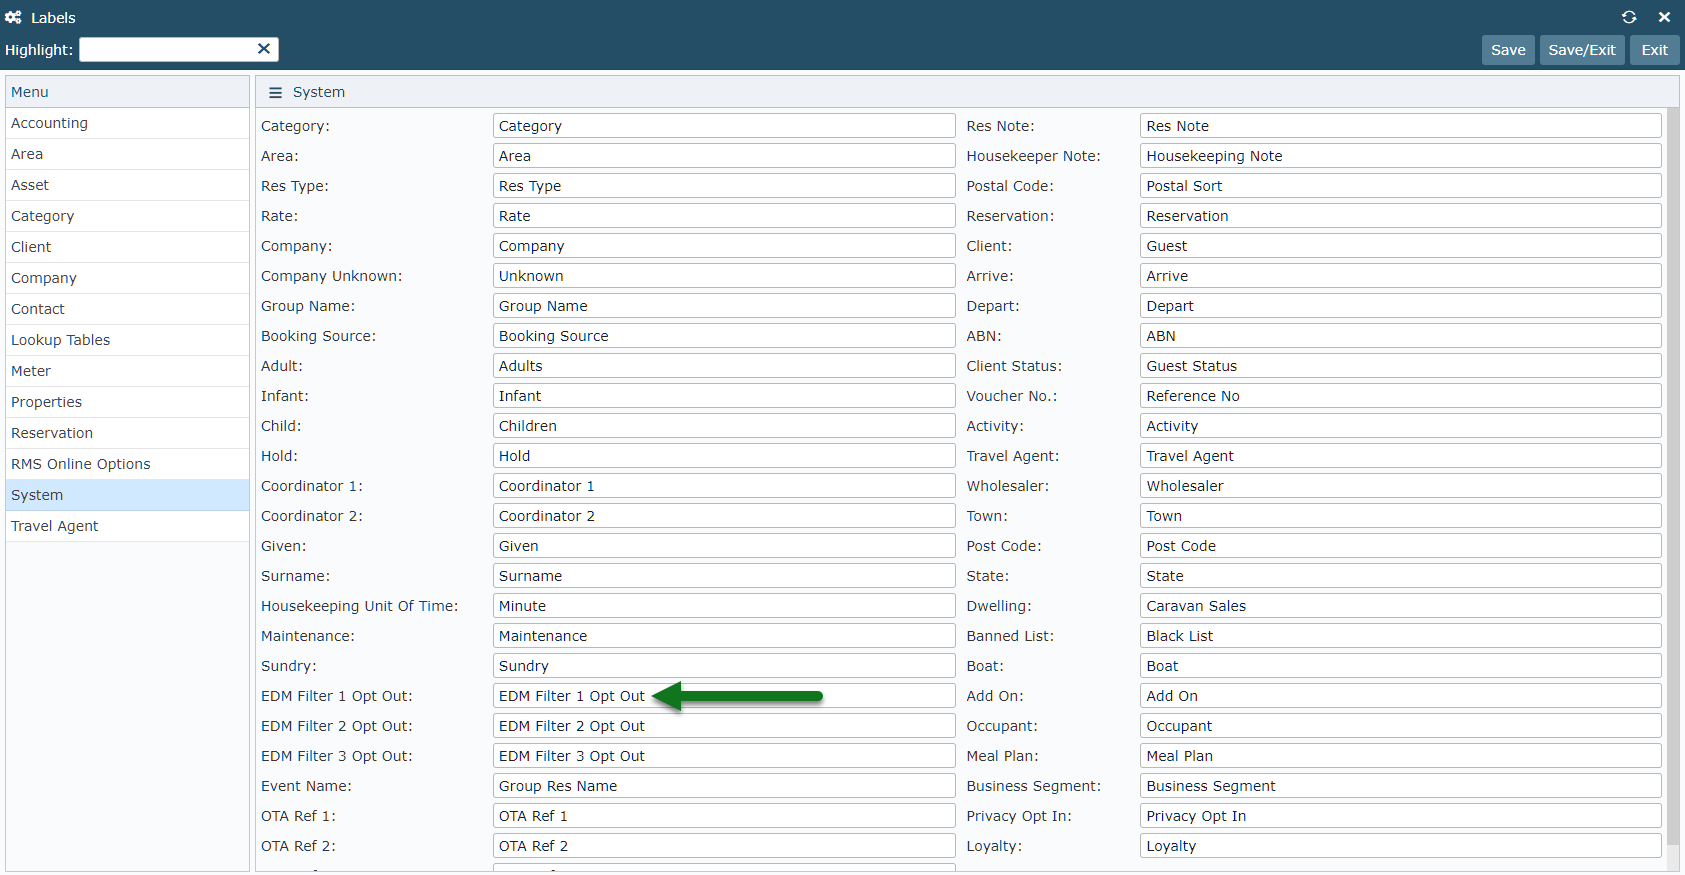
Task: Click the Booking Source input field
Action: click(x=724, y=336)
